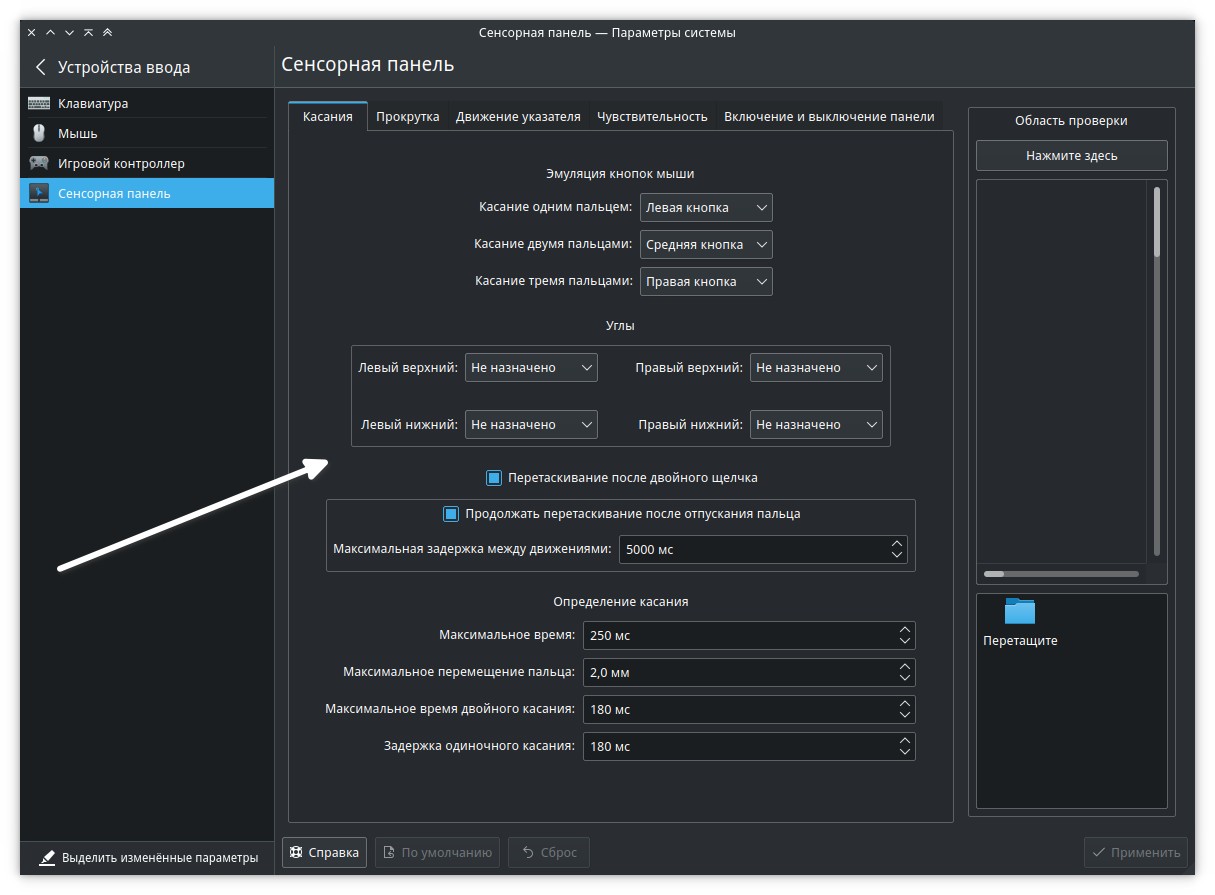The image size is (1215, 895).
Task: Disable Продолжать перетаскивание после отпускания пальца
Action: point(451,514)
